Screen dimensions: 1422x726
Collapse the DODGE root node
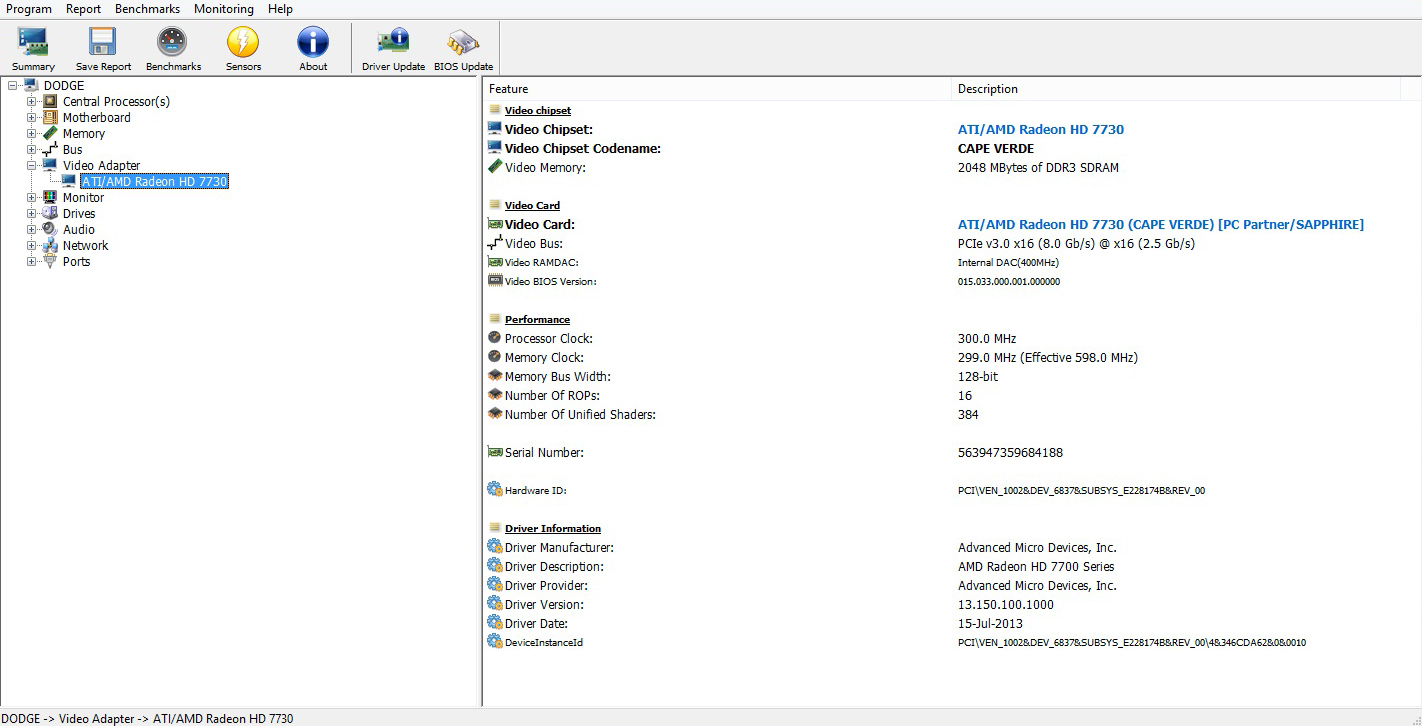[x=12, y=85]
